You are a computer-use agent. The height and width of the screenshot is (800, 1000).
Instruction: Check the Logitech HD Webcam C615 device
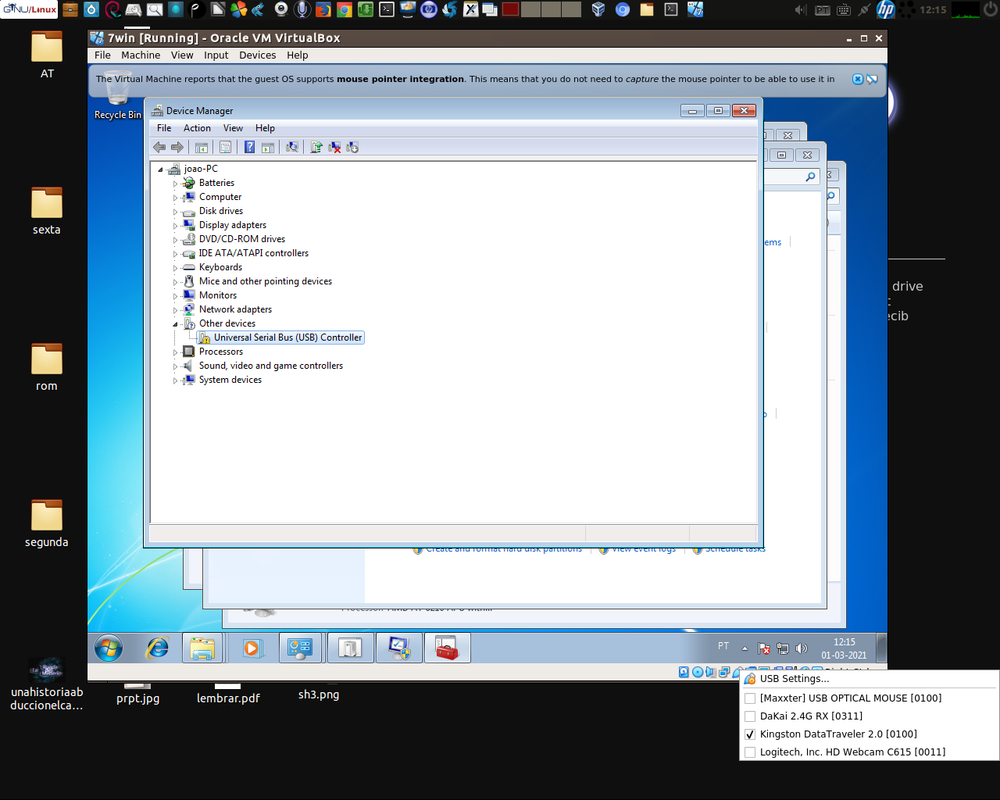(751, 752)
